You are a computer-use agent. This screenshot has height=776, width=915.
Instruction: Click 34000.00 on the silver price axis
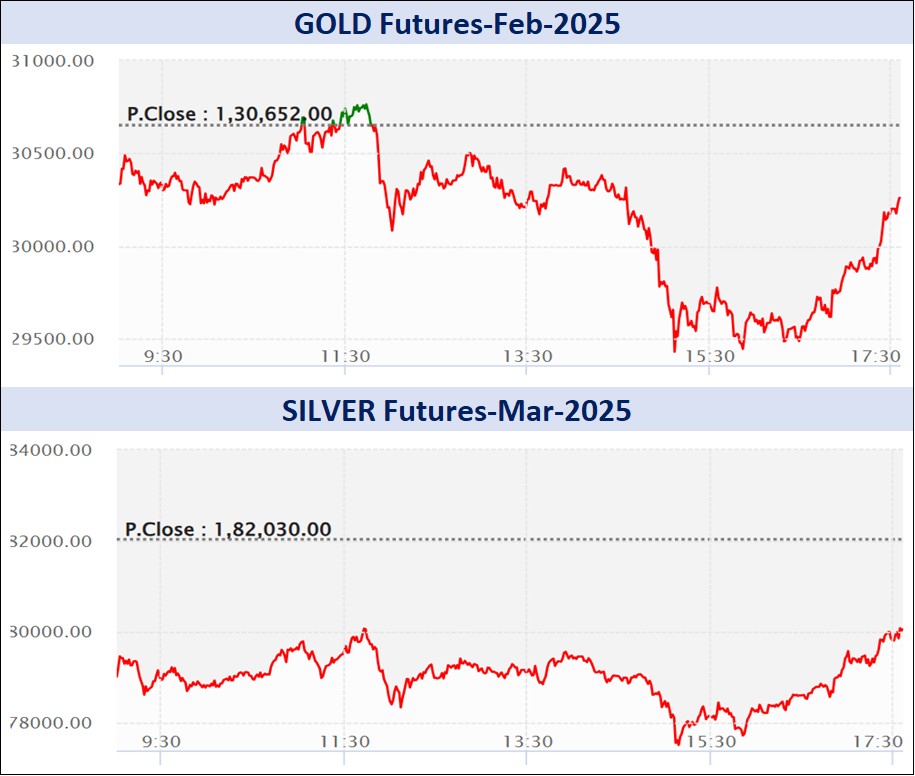point(50,450)
